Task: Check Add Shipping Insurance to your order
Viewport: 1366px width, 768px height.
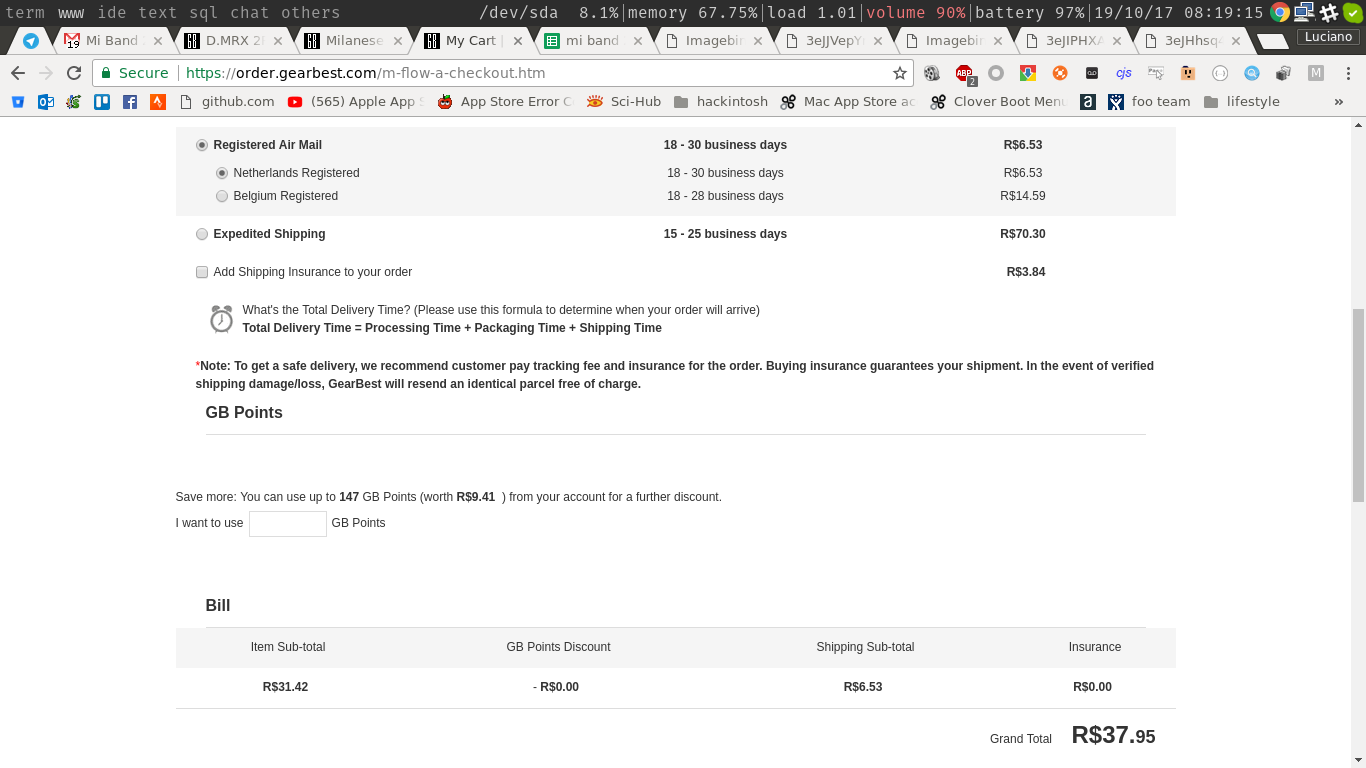Action: click(202, 272)
